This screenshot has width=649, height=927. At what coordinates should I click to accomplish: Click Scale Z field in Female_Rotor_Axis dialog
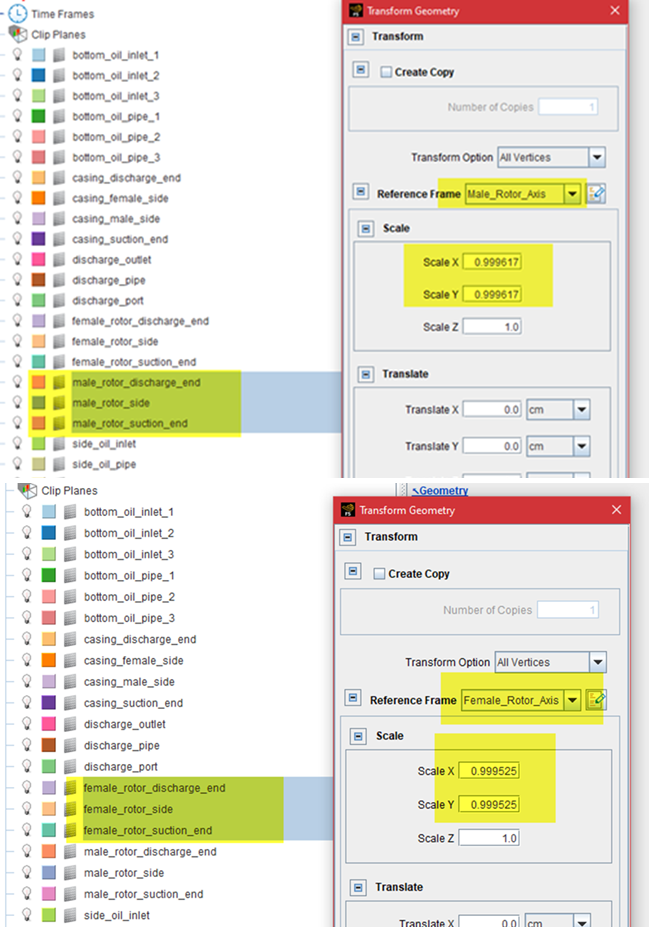tap(488, 838)
